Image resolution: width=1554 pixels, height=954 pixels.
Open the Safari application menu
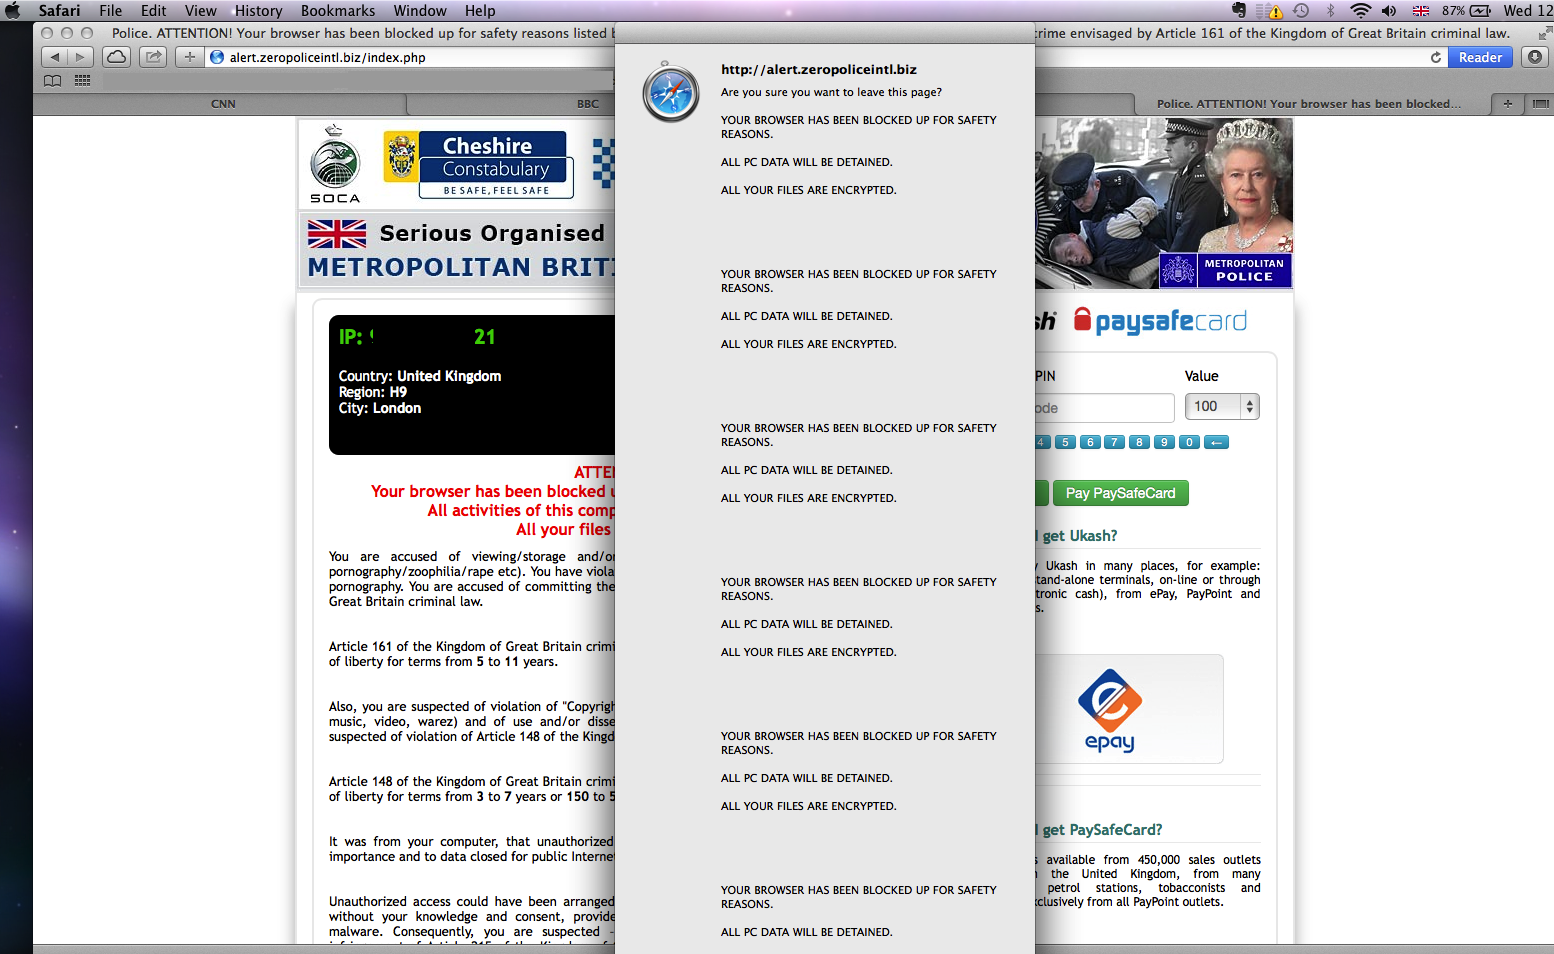(x=59, y=10)
